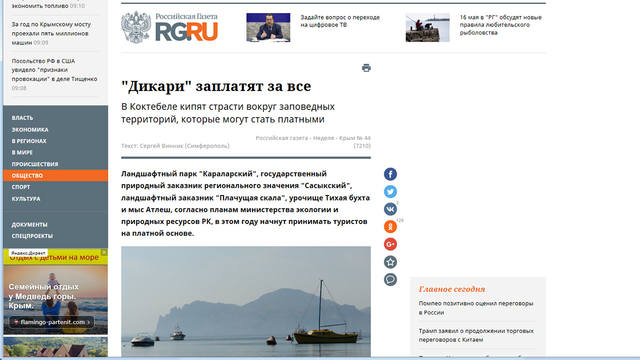
Task: Add the article to favorites with star icon
Action: (x=390, y=262)
